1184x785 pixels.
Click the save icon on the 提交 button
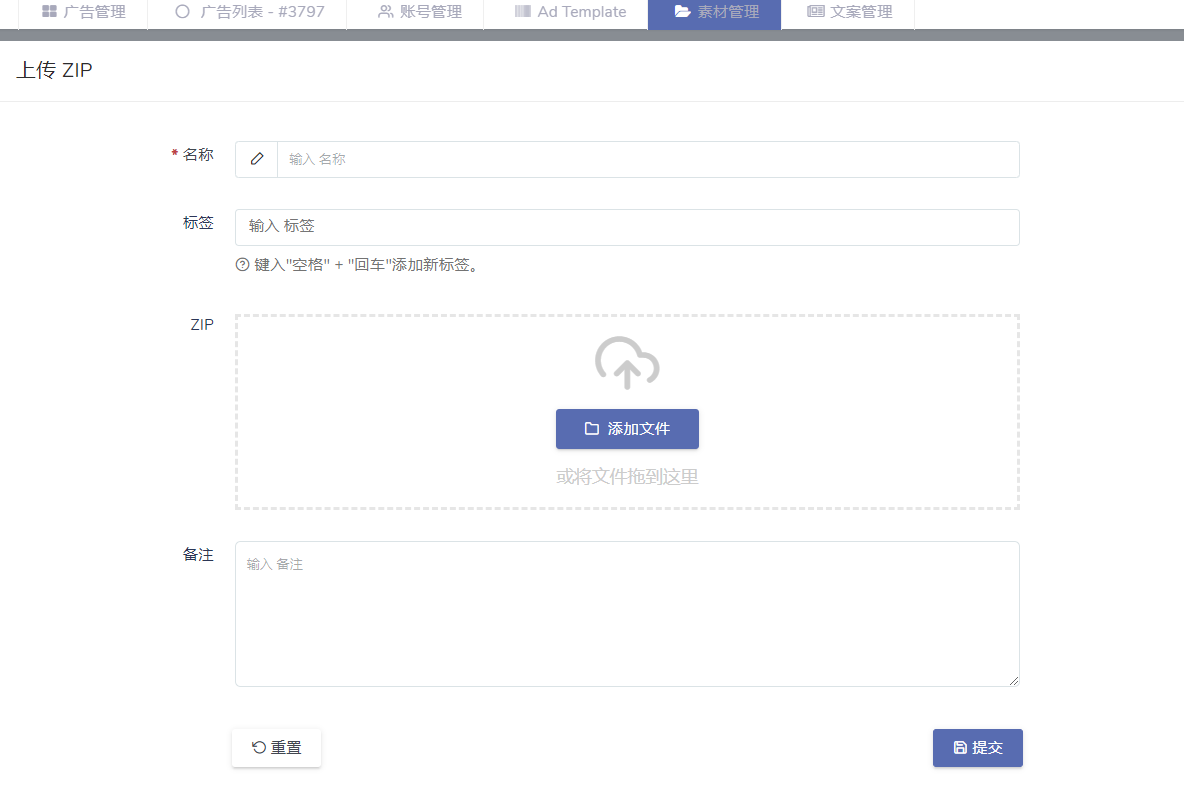point(957,747)
